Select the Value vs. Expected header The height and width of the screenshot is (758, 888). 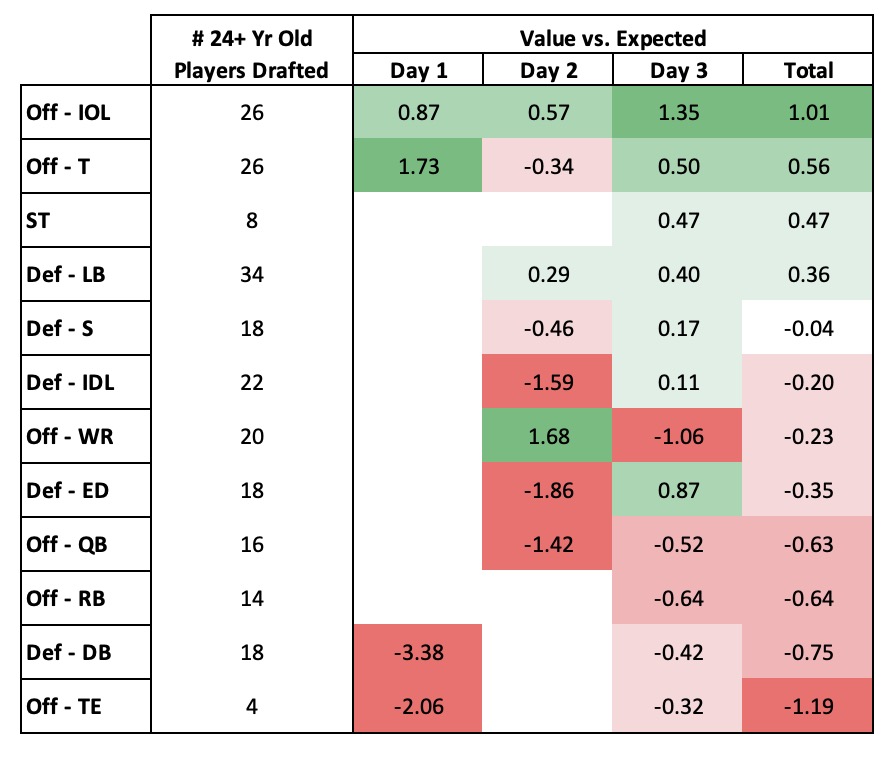tap(612, 39)
